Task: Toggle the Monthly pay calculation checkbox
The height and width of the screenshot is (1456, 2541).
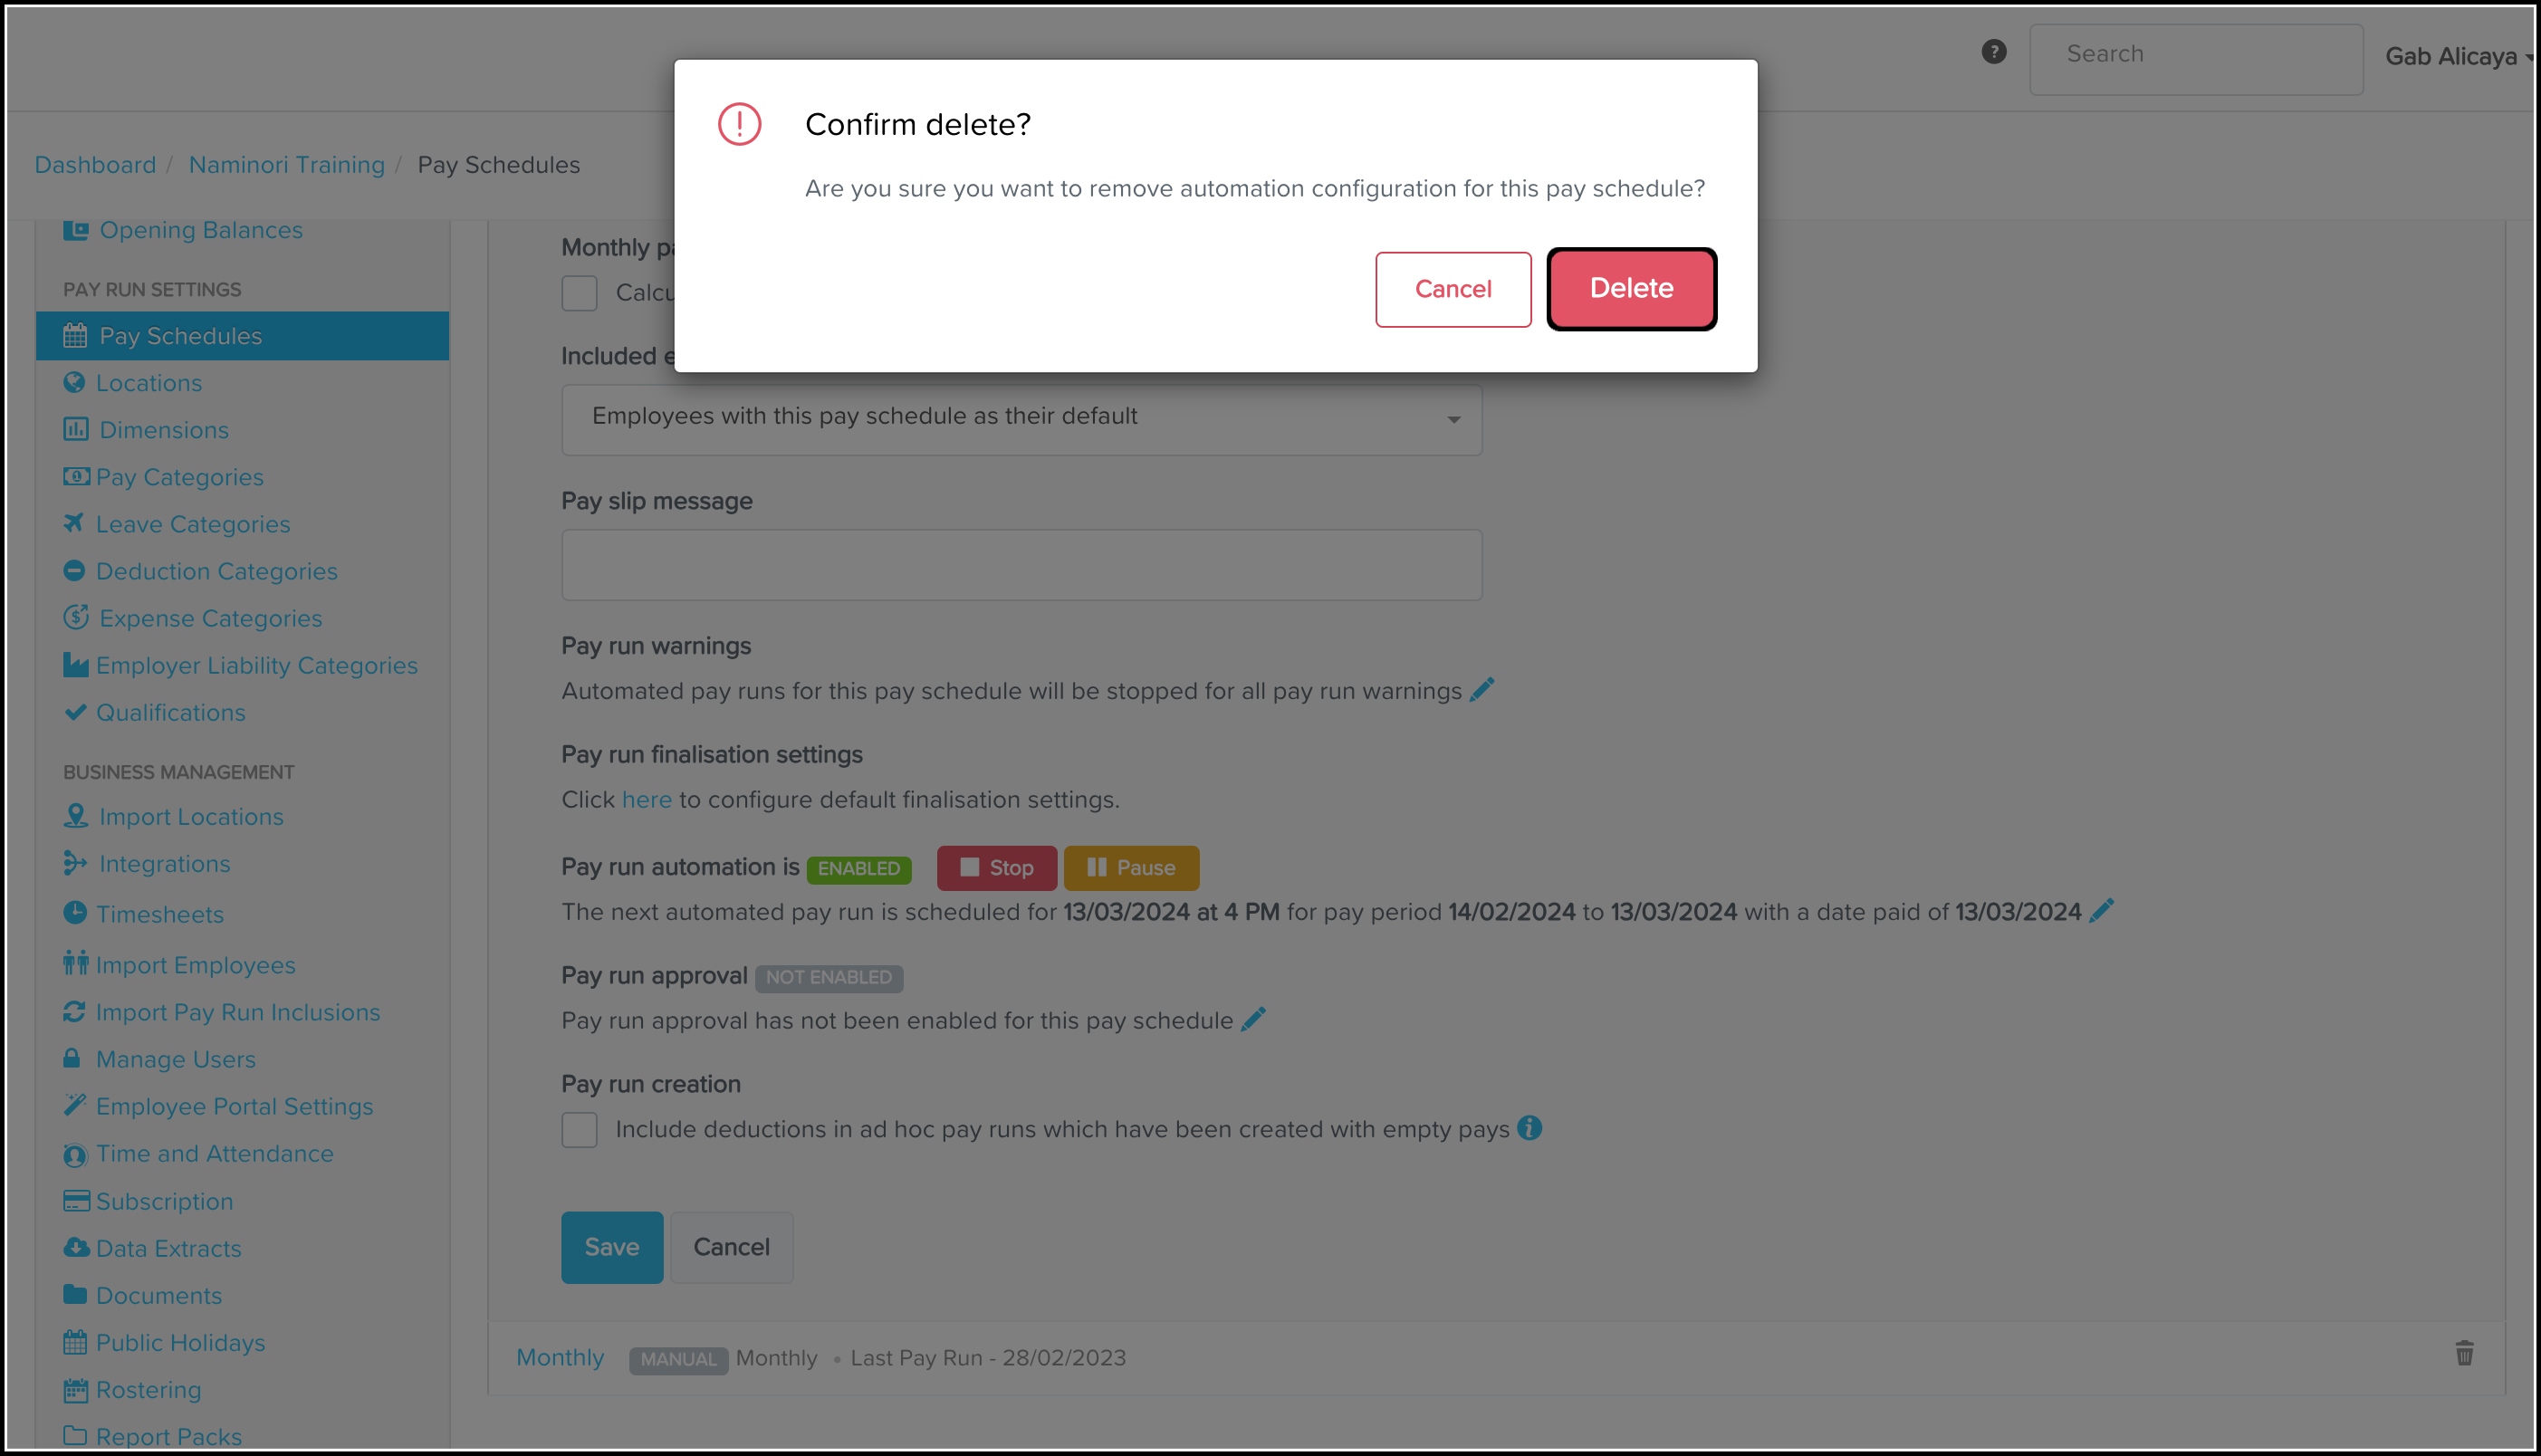Action: point(579,293)
